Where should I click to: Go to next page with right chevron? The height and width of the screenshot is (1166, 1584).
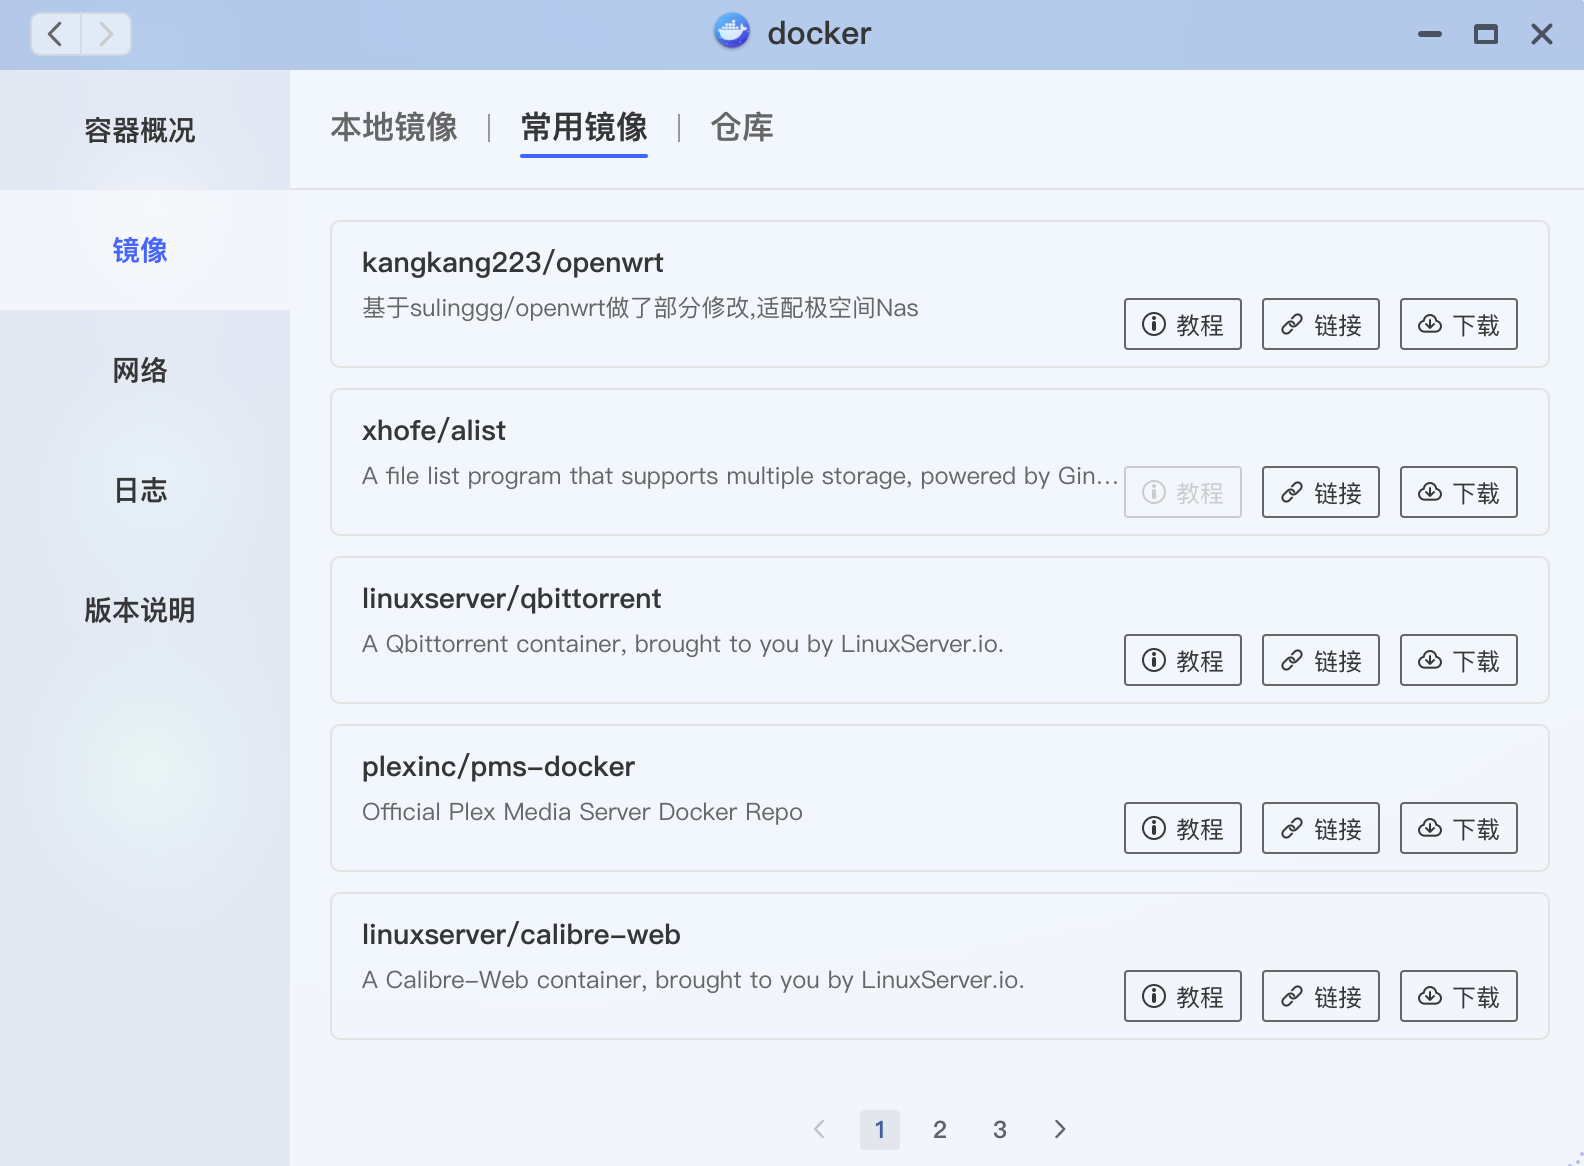1060,1129
